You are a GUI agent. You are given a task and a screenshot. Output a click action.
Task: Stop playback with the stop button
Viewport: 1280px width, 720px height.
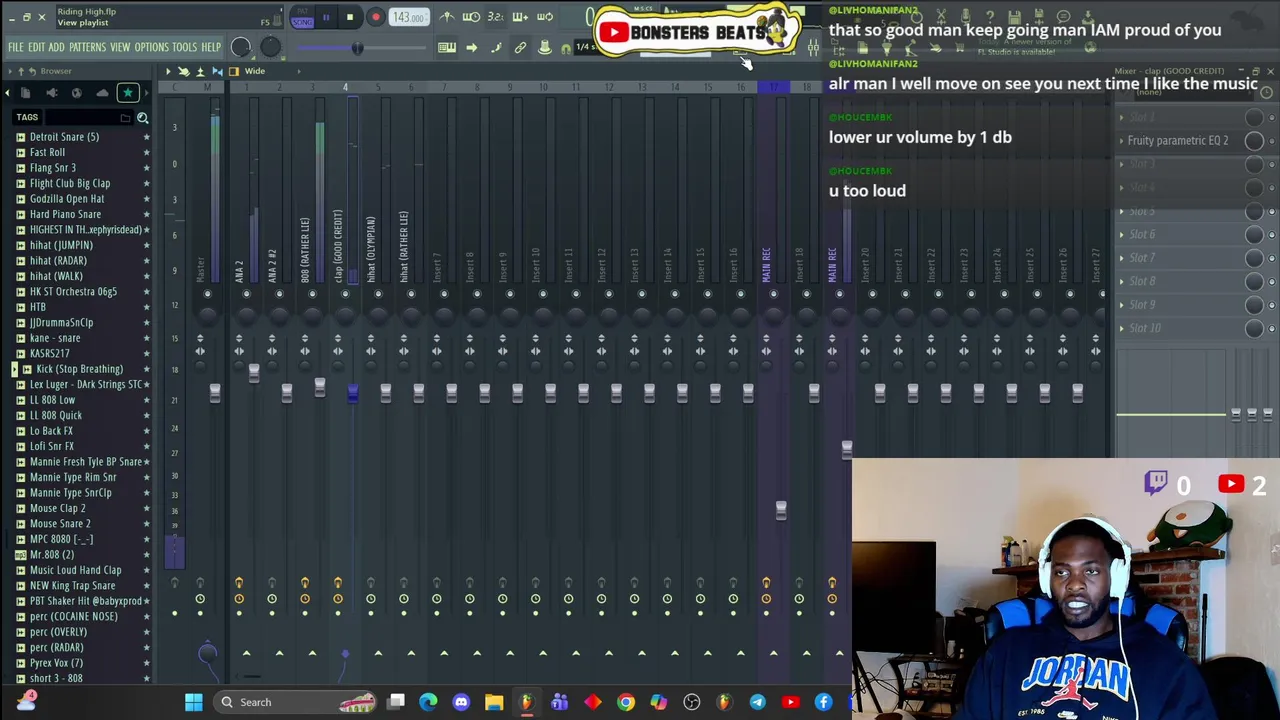(350, 17)
